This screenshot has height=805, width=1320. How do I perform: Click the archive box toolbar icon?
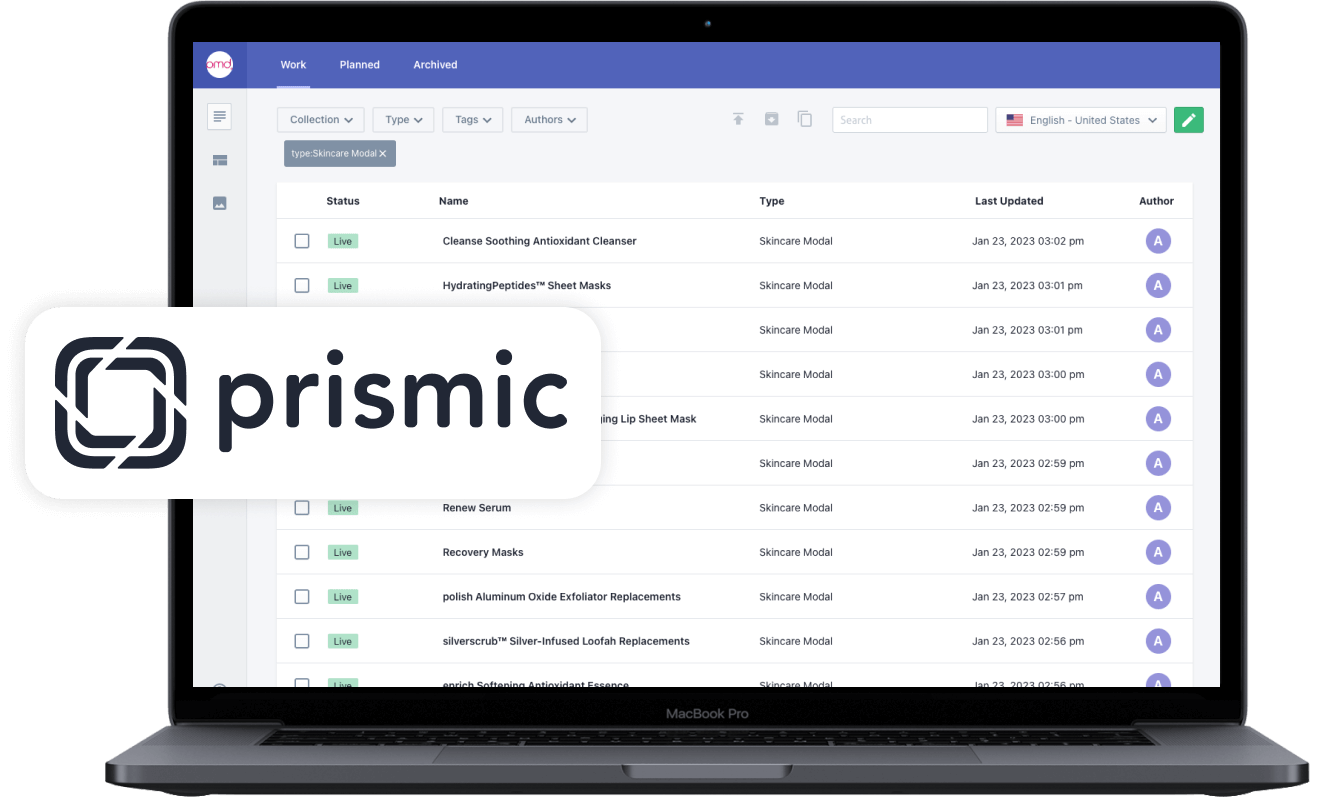[x=771, y=120]
